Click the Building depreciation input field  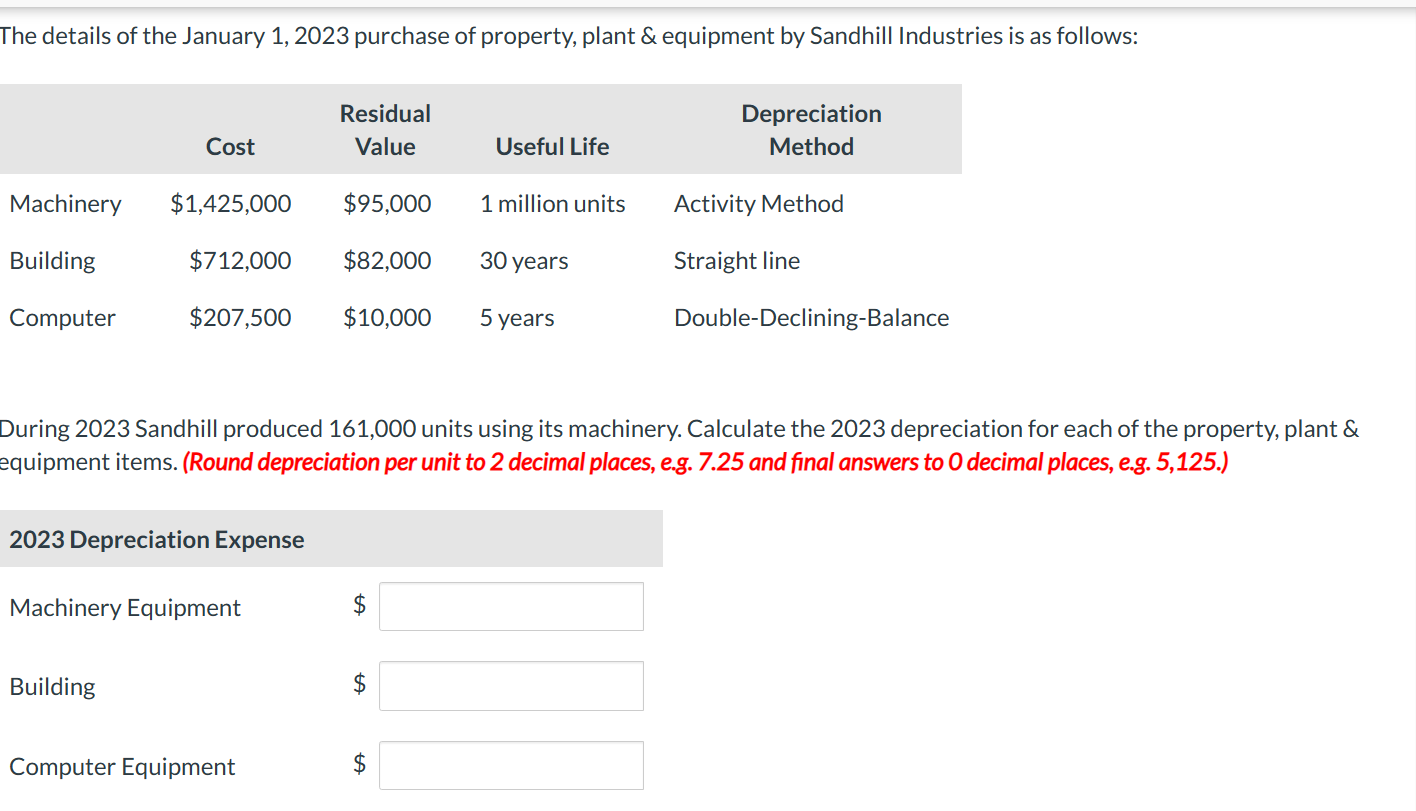(x=510, y=685)
